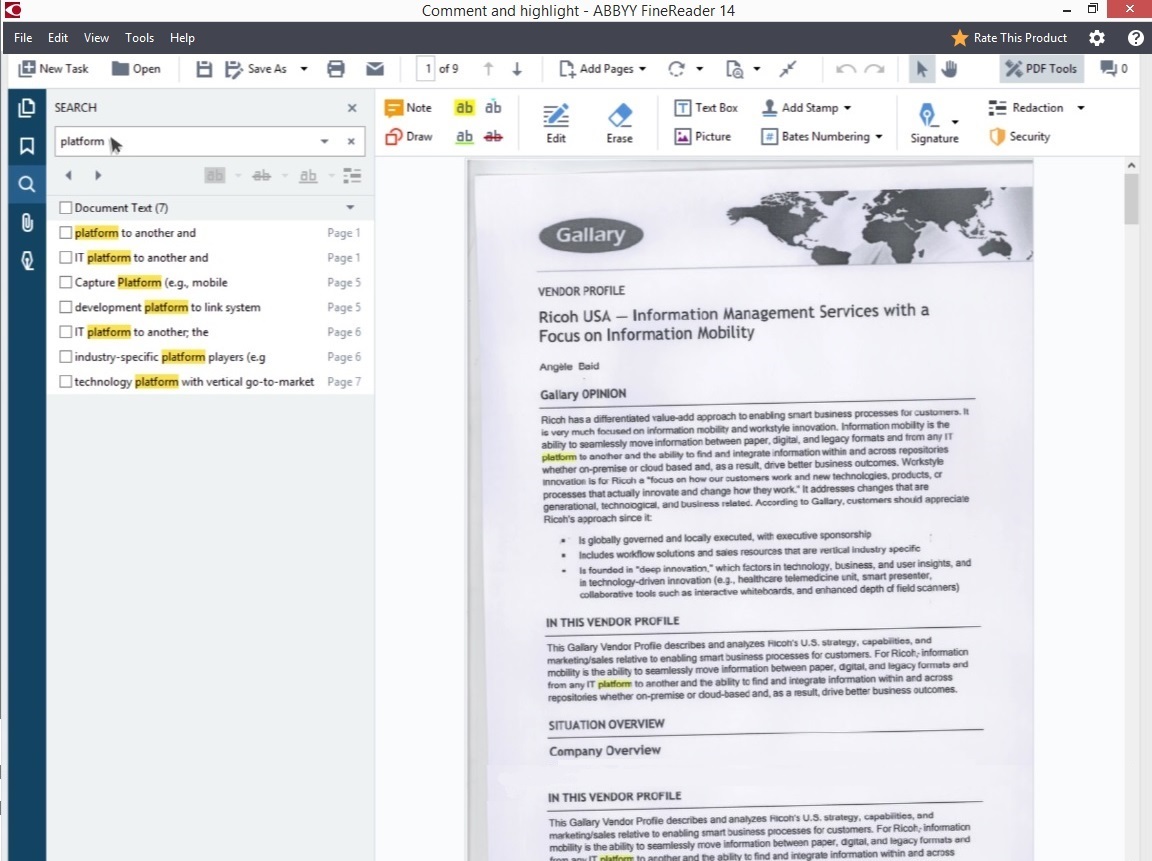Select the Search sidebar icon

pos(26,184)
